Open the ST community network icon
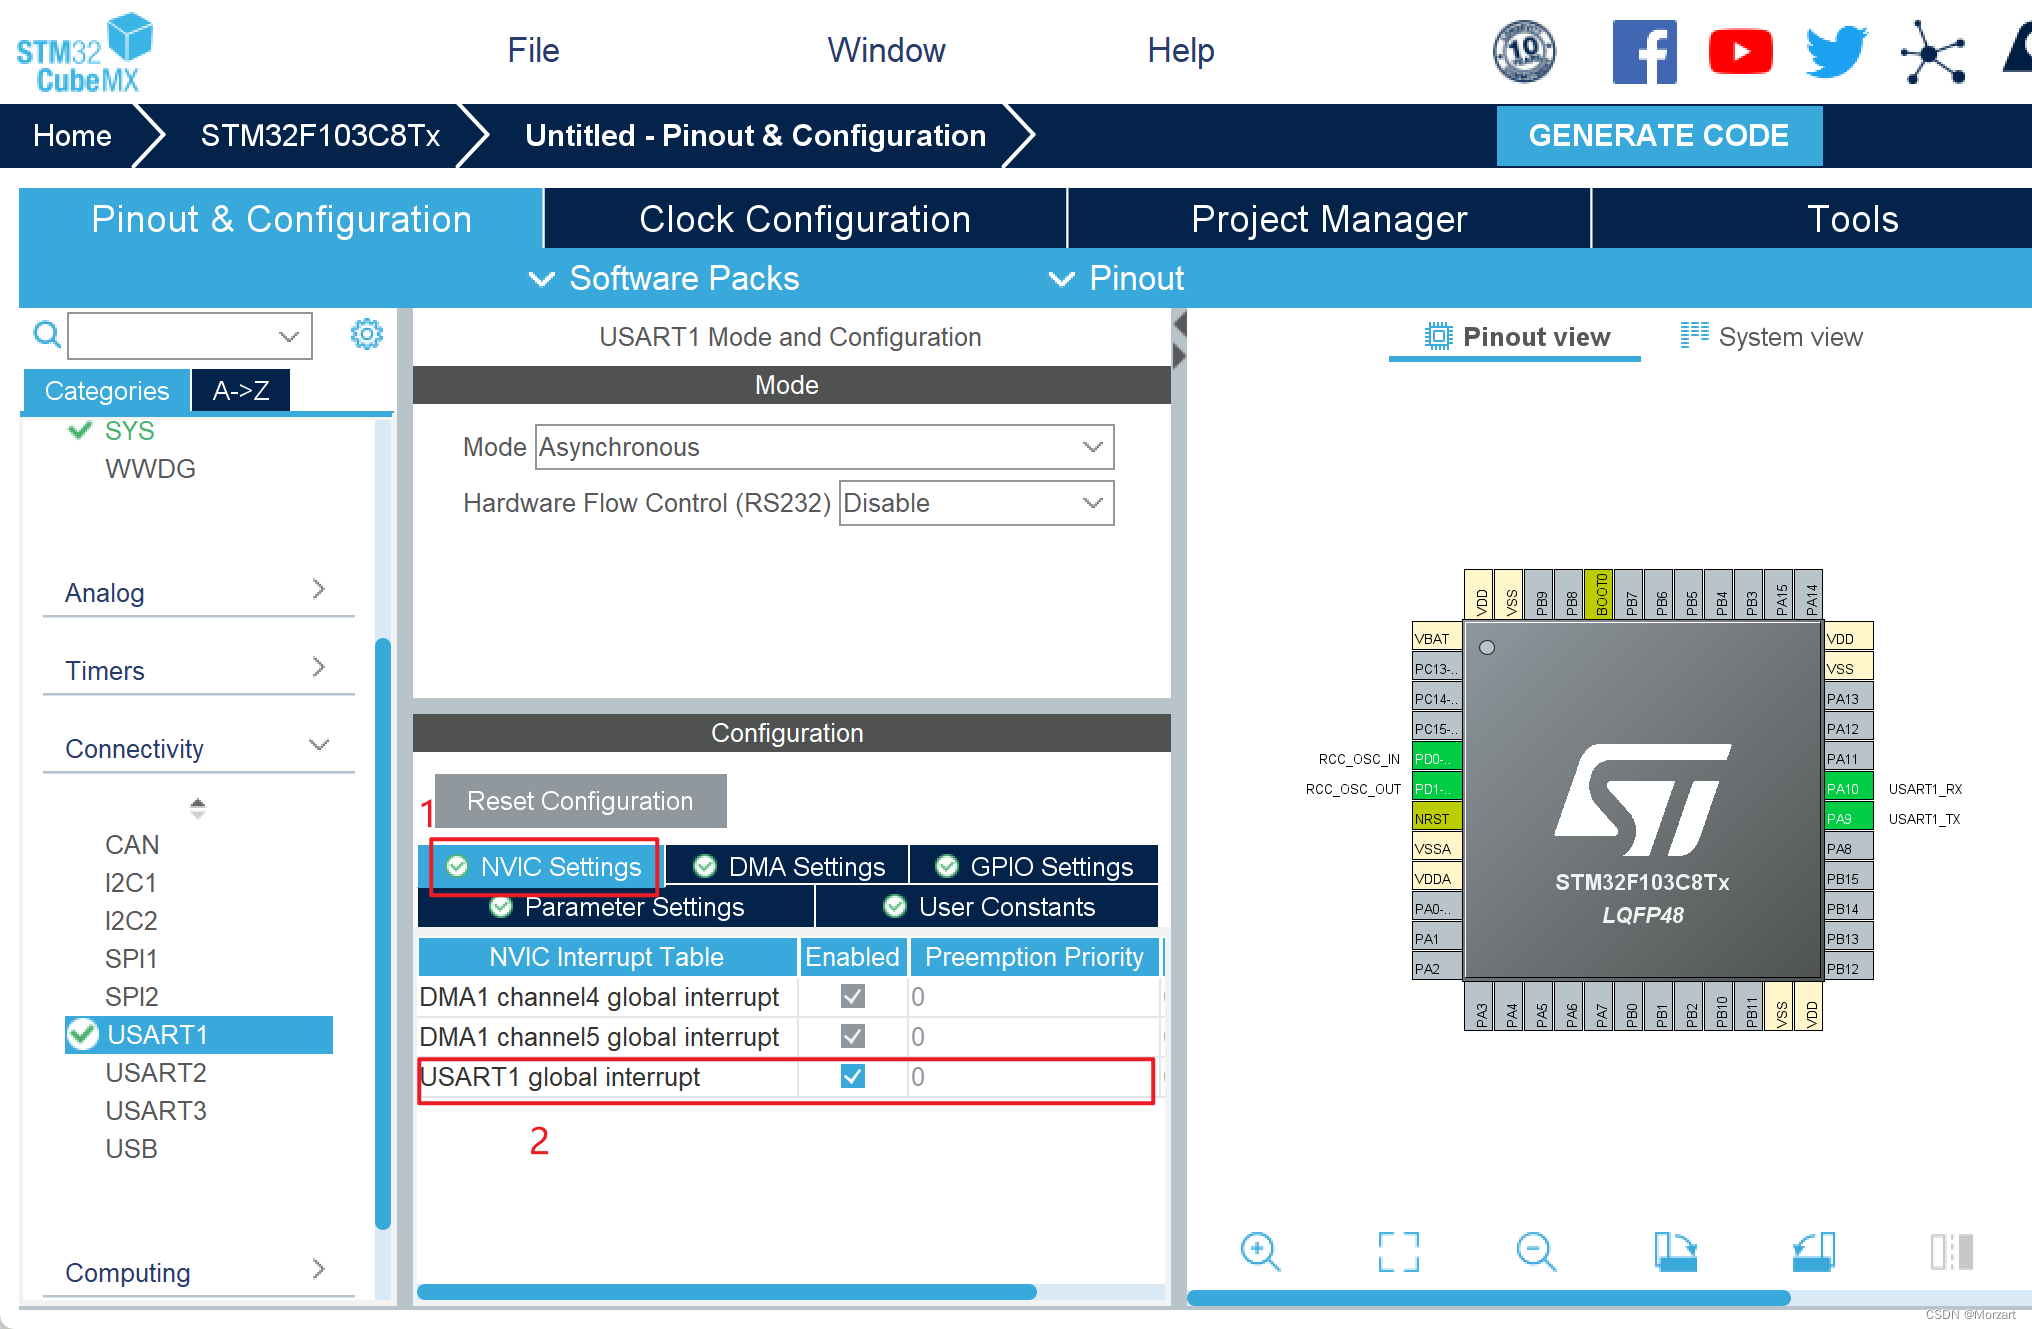Image resolution: width=2032 pixels, height=1329 pixels. (1932, 52)
